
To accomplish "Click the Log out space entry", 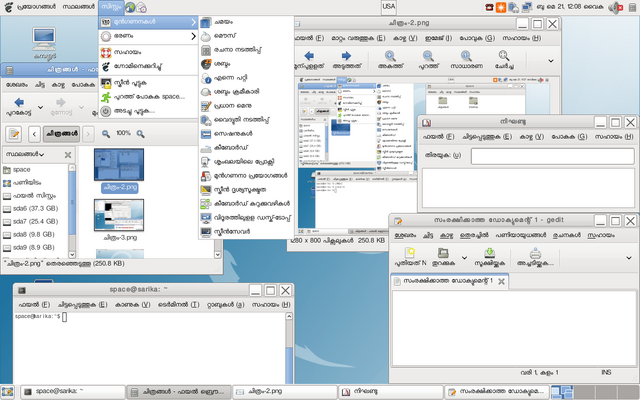I will tap(148, 97).
